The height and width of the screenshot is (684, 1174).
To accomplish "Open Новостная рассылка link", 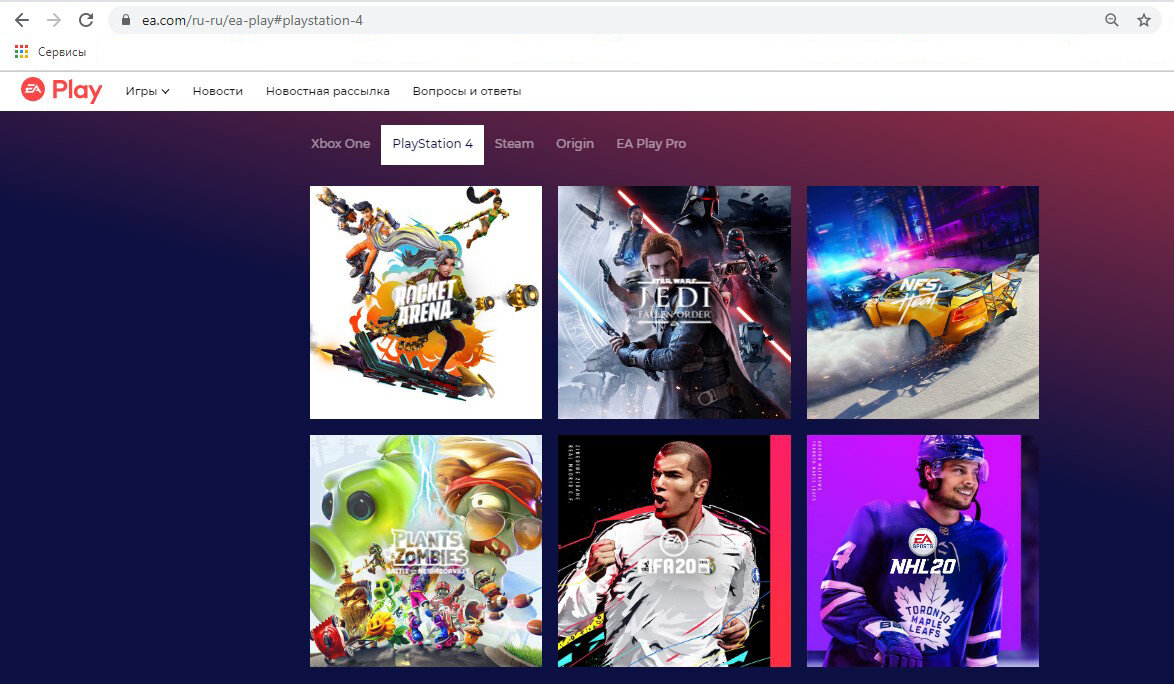I will click(x=328, y=91).
